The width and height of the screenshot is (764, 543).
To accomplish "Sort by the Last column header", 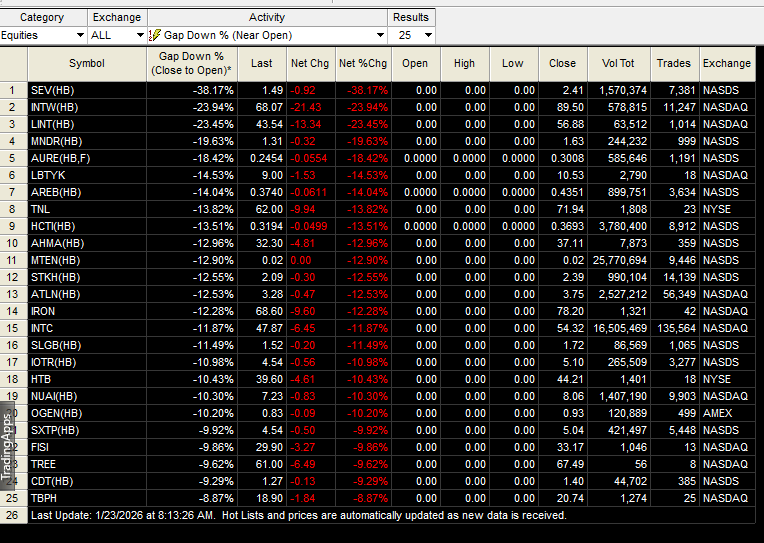I will coord(262,63).
